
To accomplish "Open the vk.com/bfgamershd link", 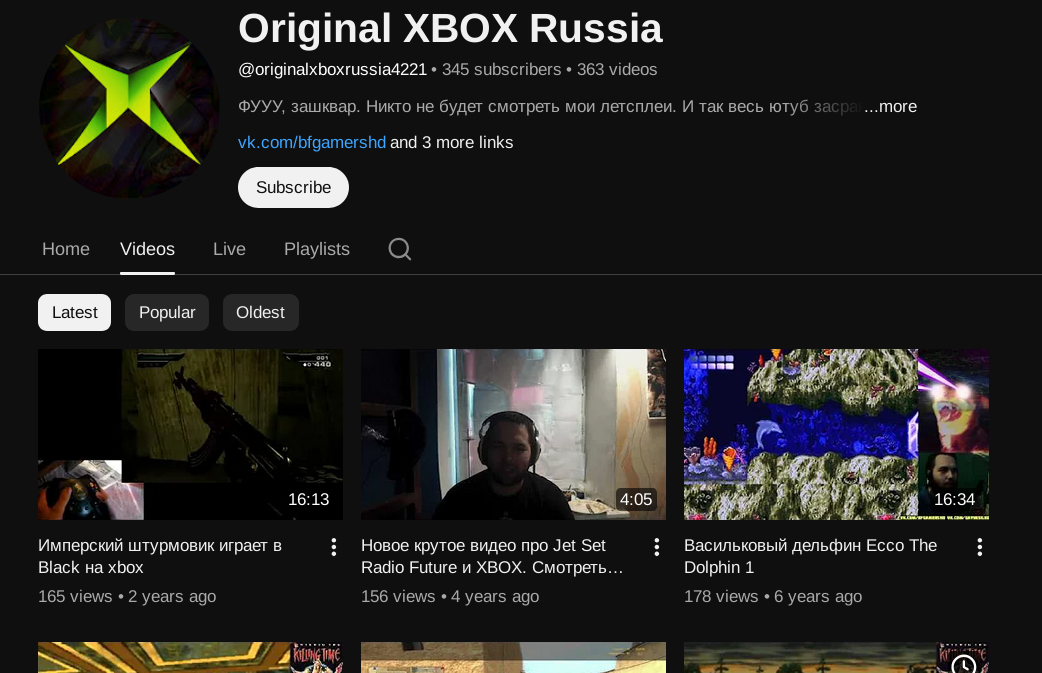I will click(312, 142).
